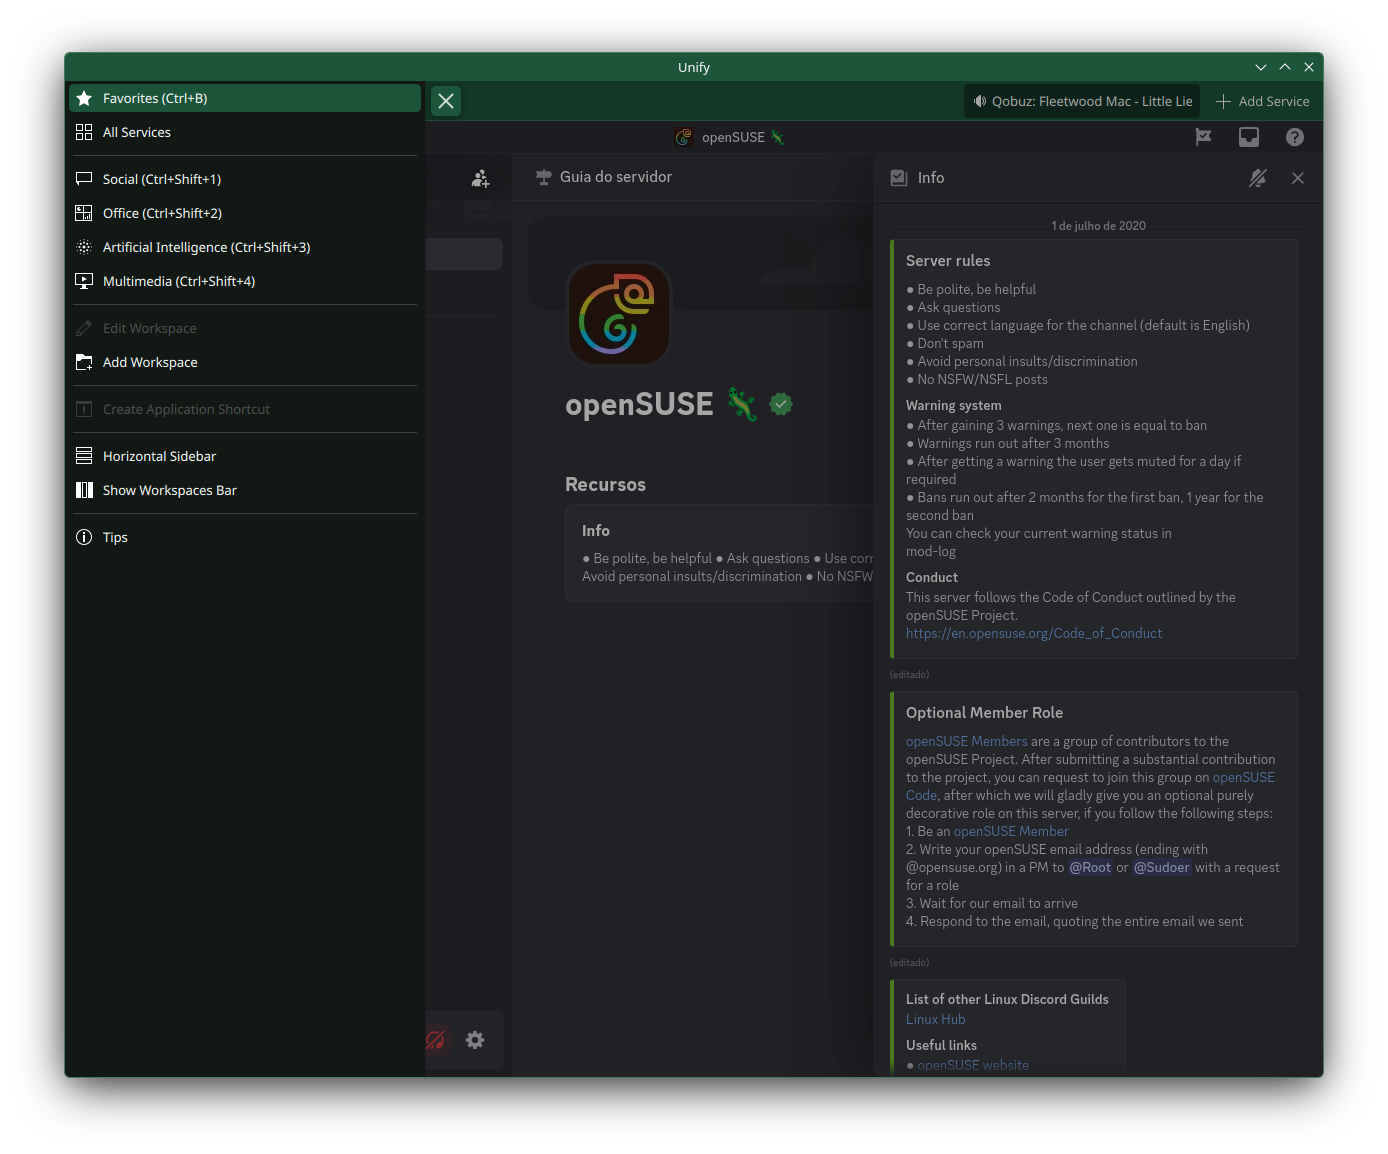Open Tips from the menu
Image resolution: width=1388 pixels, height=1154 pixels.
click(245, 537)
